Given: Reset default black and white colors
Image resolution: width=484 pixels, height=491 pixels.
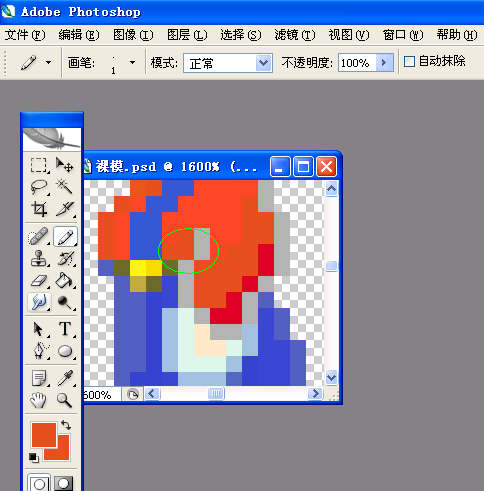Looking at the screenshot, I should tap(34, 457).
